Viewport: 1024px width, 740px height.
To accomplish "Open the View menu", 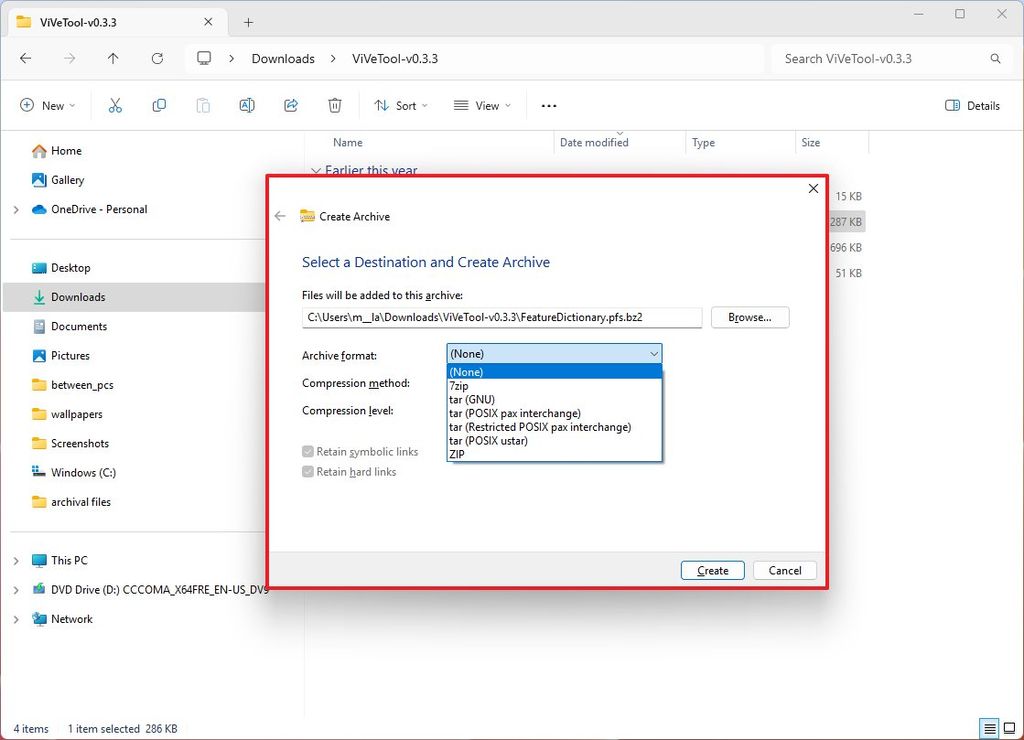I will pos(481,105).
